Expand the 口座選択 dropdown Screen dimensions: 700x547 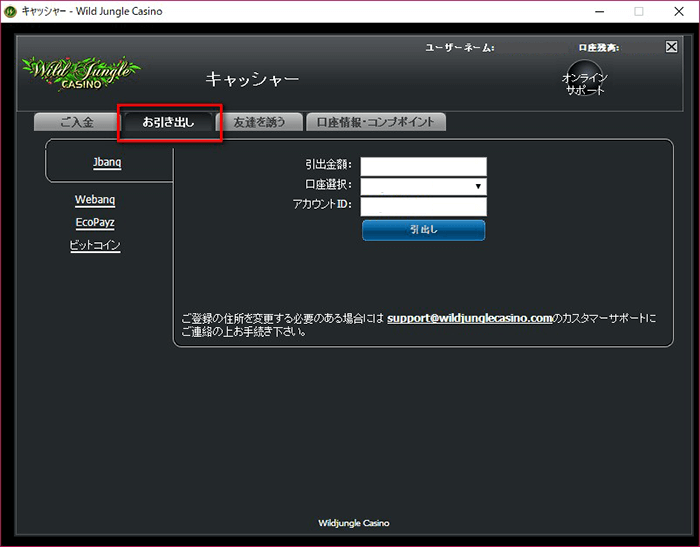click(x=424, y=187)
